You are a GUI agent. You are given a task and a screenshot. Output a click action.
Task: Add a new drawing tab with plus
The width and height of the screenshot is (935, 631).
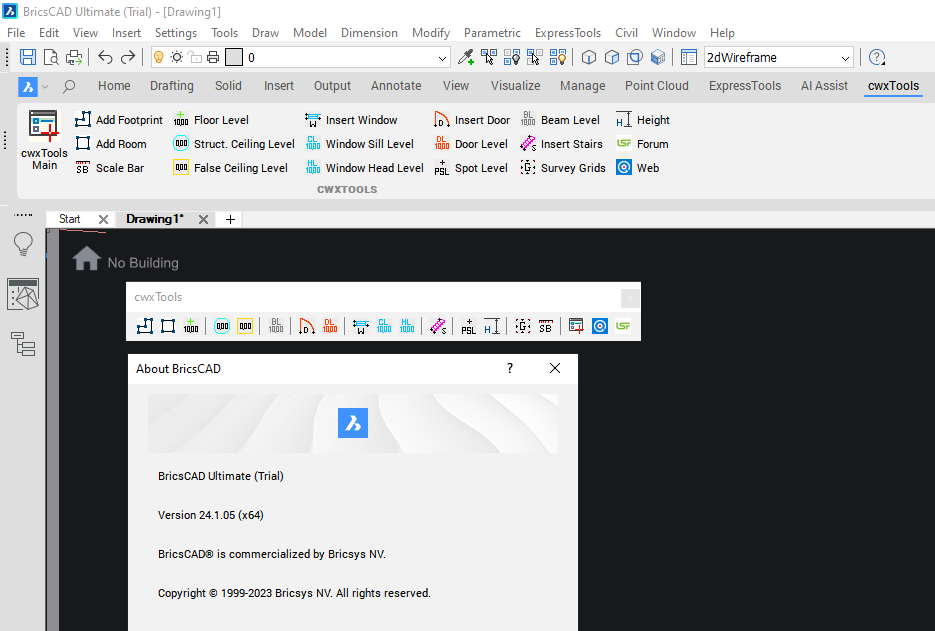pyautogui.click(x=230, y=219)
